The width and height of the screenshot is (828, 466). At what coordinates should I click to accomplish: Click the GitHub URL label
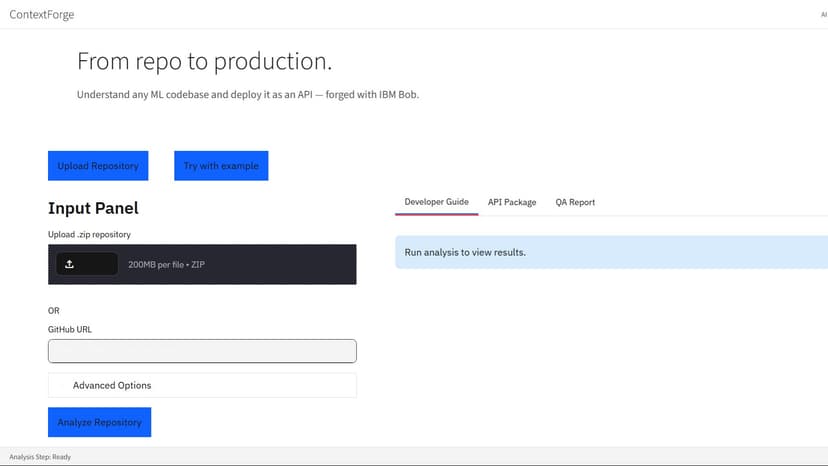click(70, 329)
